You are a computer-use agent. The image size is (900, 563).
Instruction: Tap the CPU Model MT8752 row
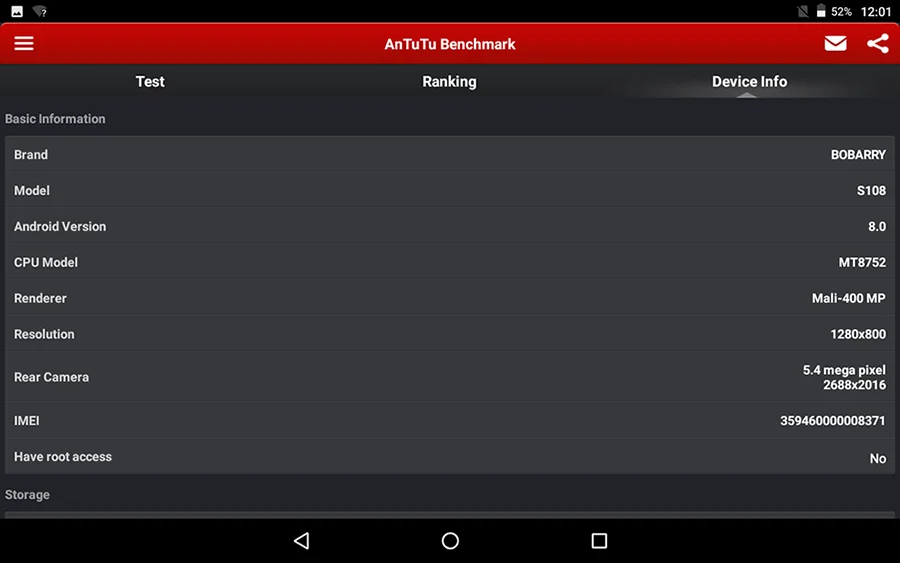[450, 262]
